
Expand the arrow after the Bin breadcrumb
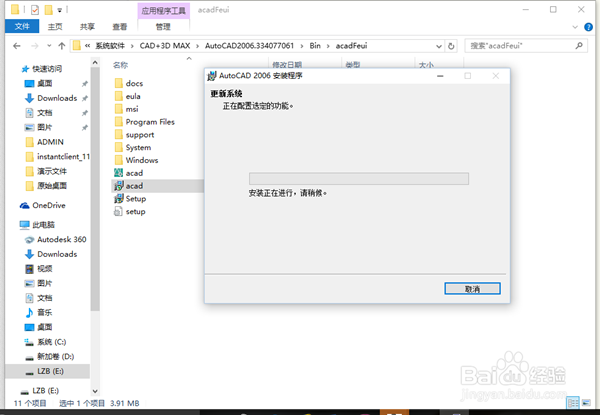(328, 46)
